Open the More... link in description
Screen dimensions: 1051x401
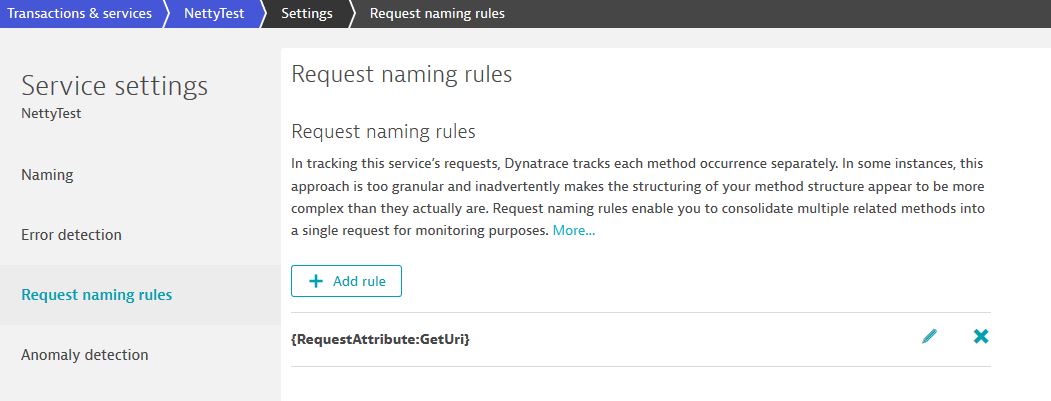(573, 231)
